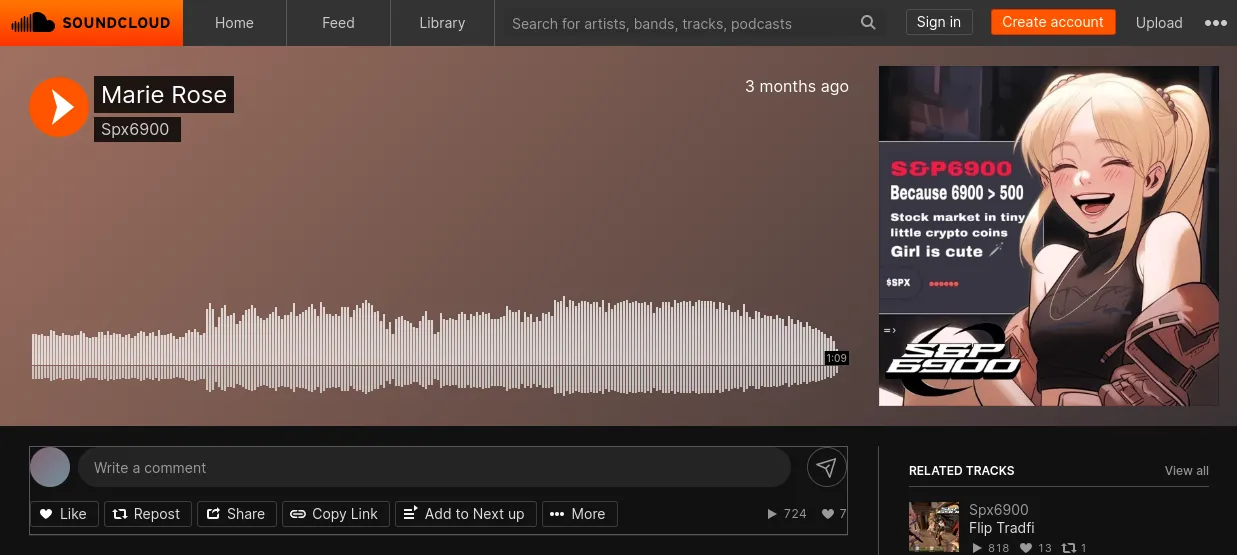The height and width of the screenshot is (555, 1237).
Task: Click Flip Tradfi's 13 likes
Action: [1036, 548]
